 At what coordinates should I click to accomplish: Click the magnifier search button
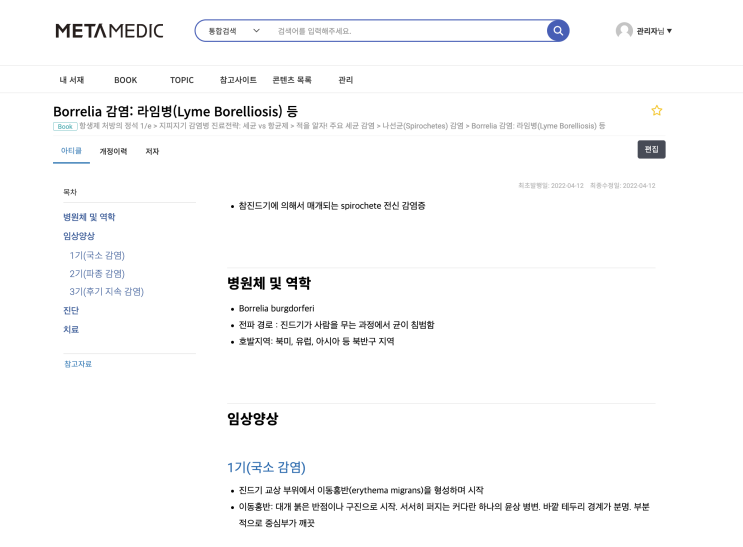coord(558,31)
